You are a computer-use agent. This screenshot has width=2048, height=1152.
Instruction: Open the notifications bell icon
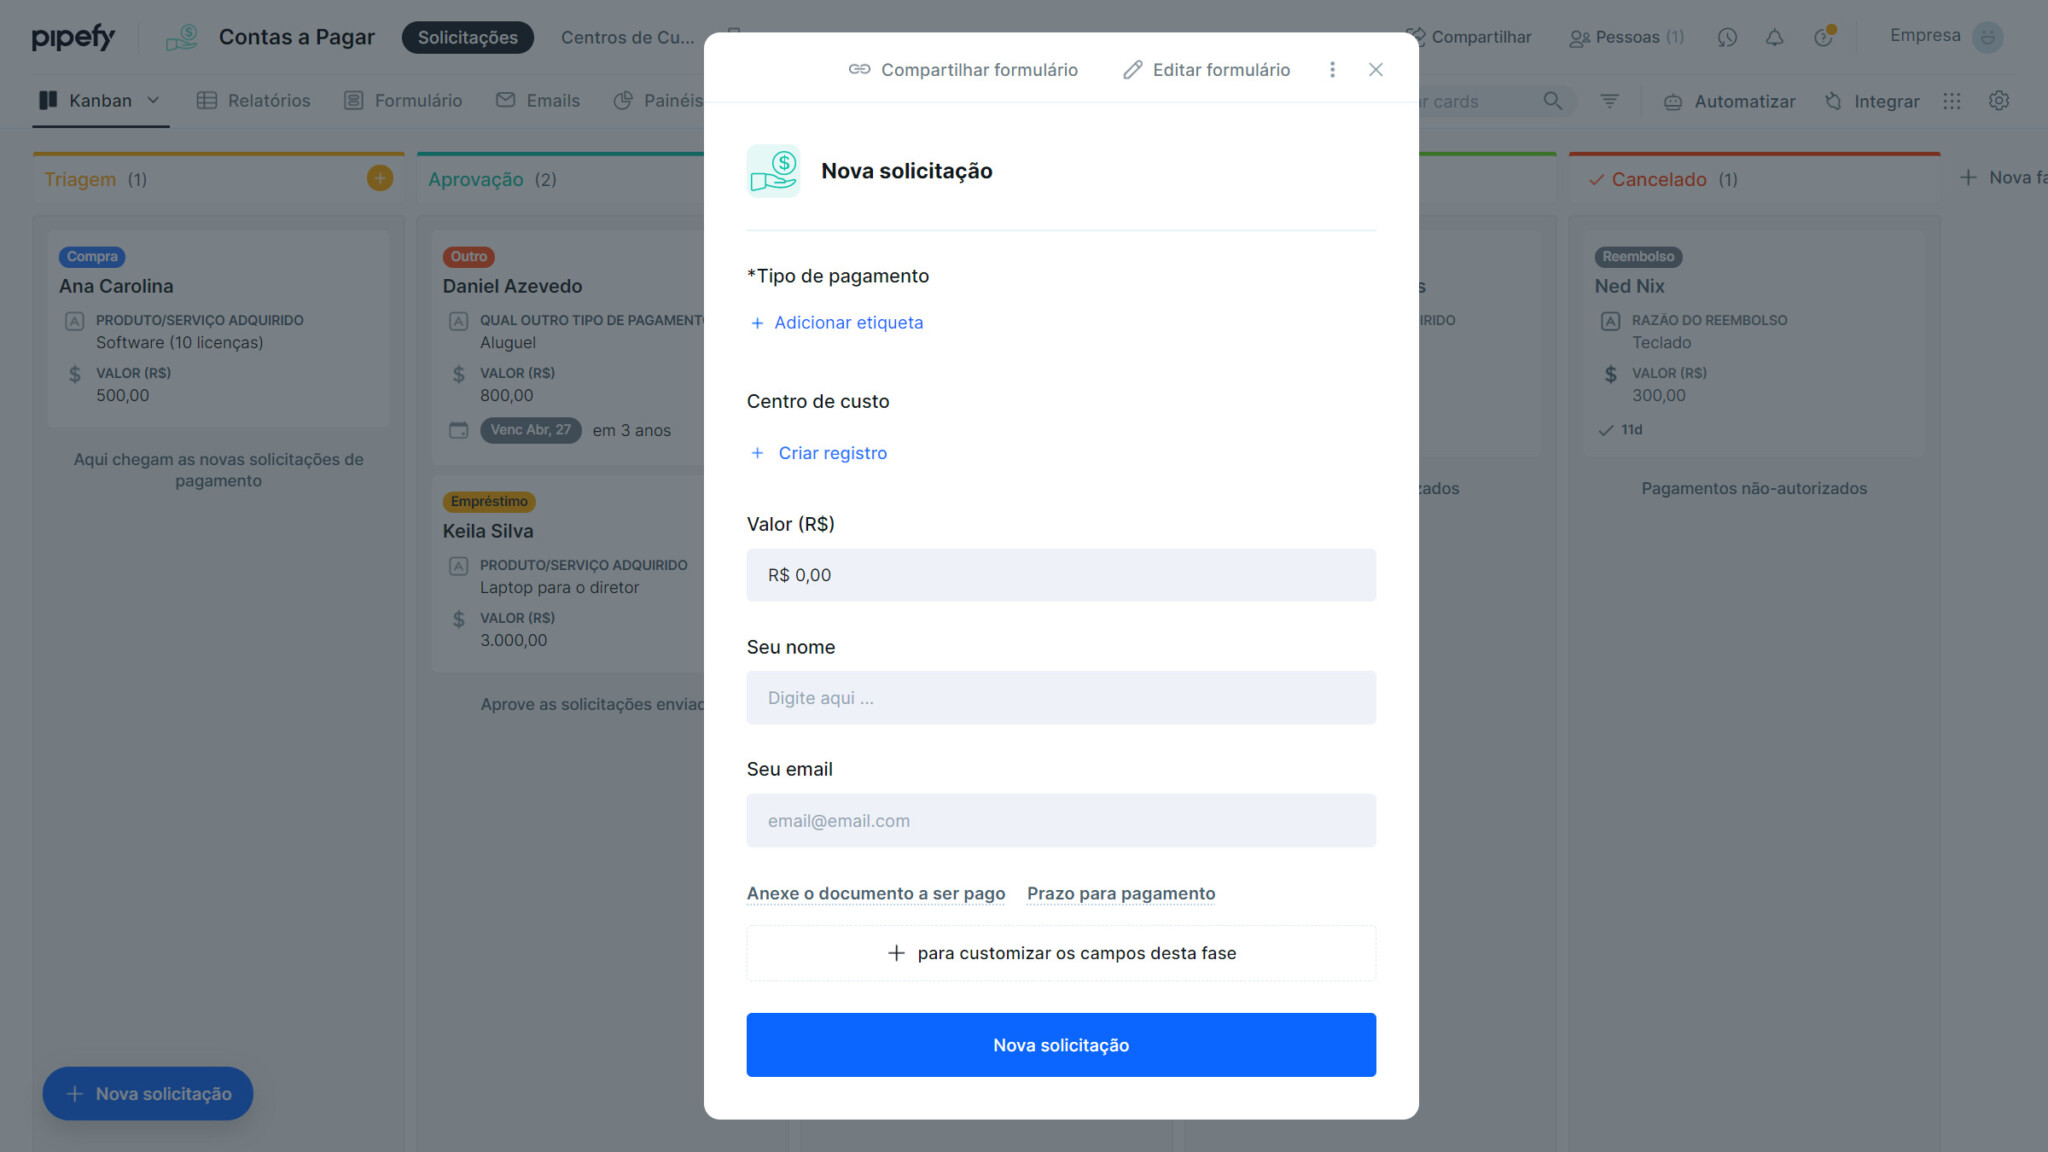pos(1775,37)
